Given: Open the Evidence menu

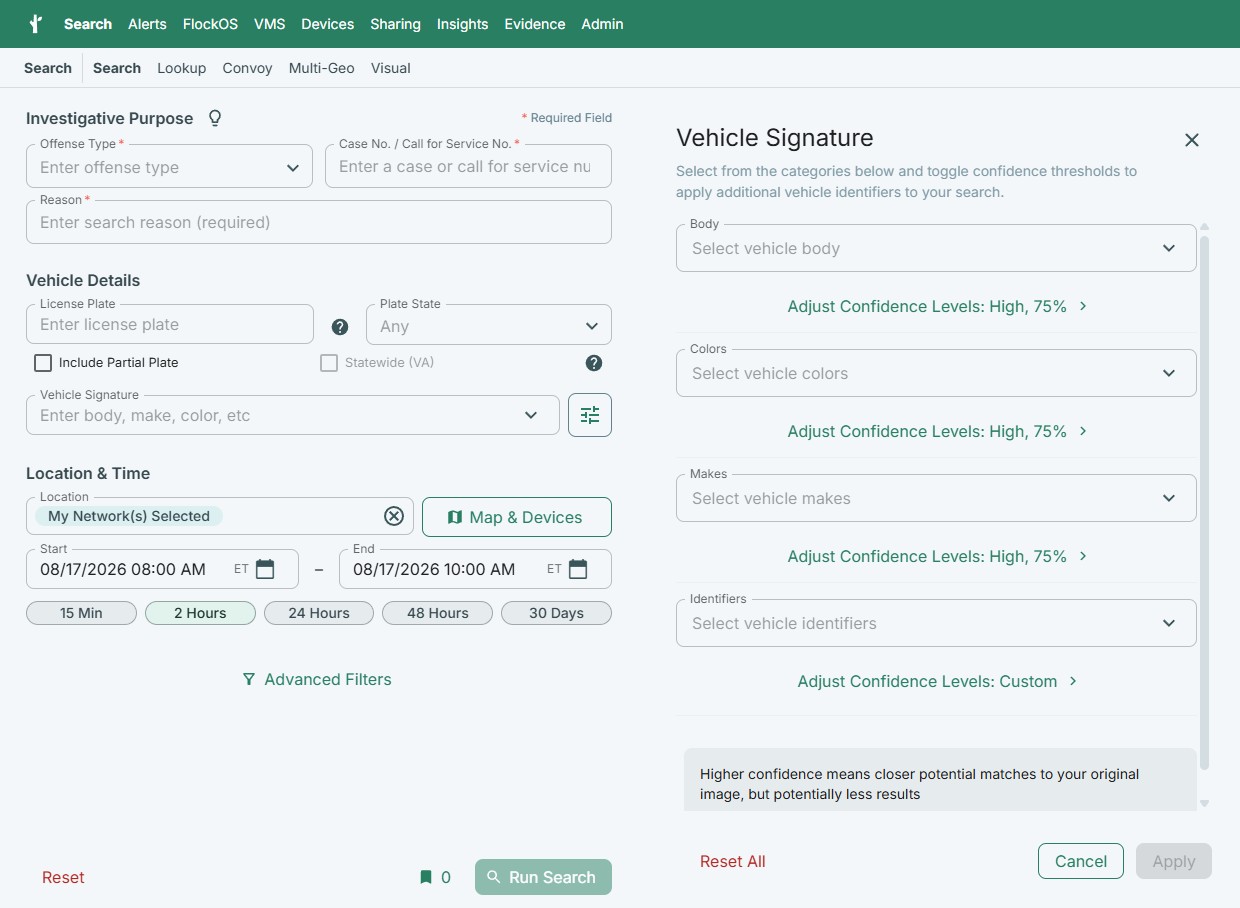Looking at the screenshot, I should (535, 24).
